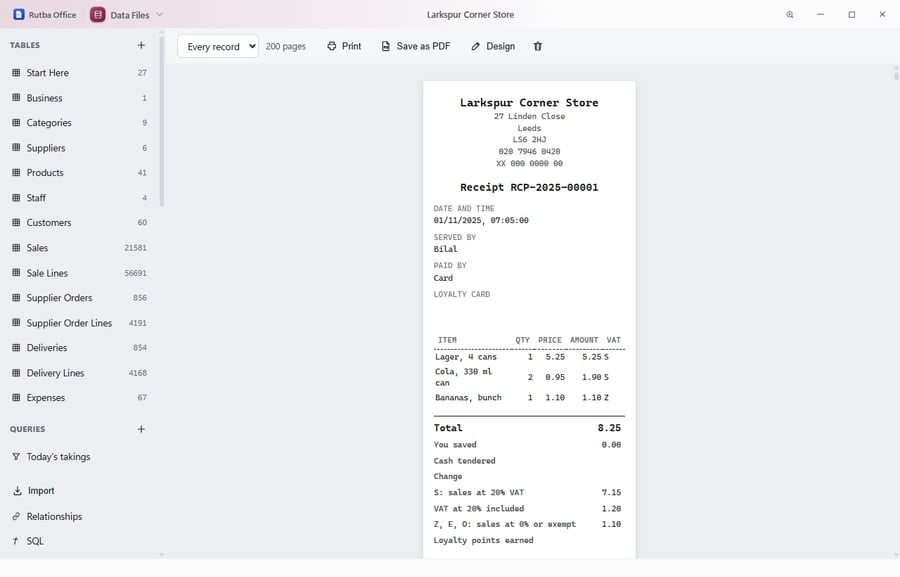
Task: Click the Sale Lines table grid icon
Action: [x=16, y=273]
